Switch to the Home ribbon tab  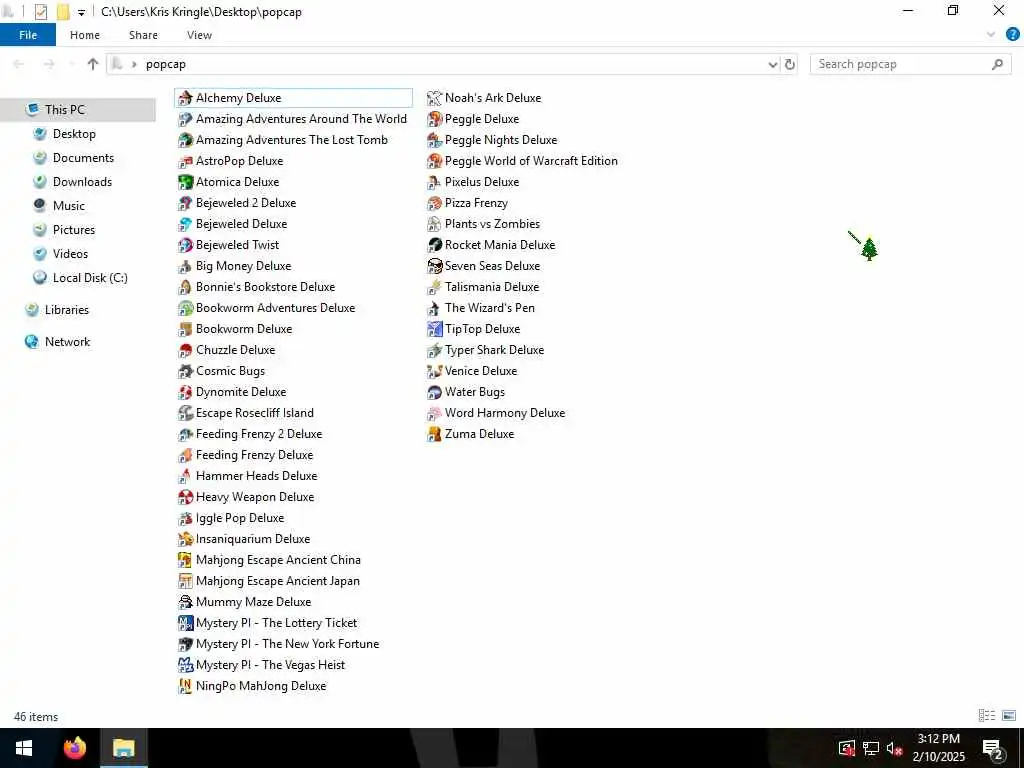point(85,35)
